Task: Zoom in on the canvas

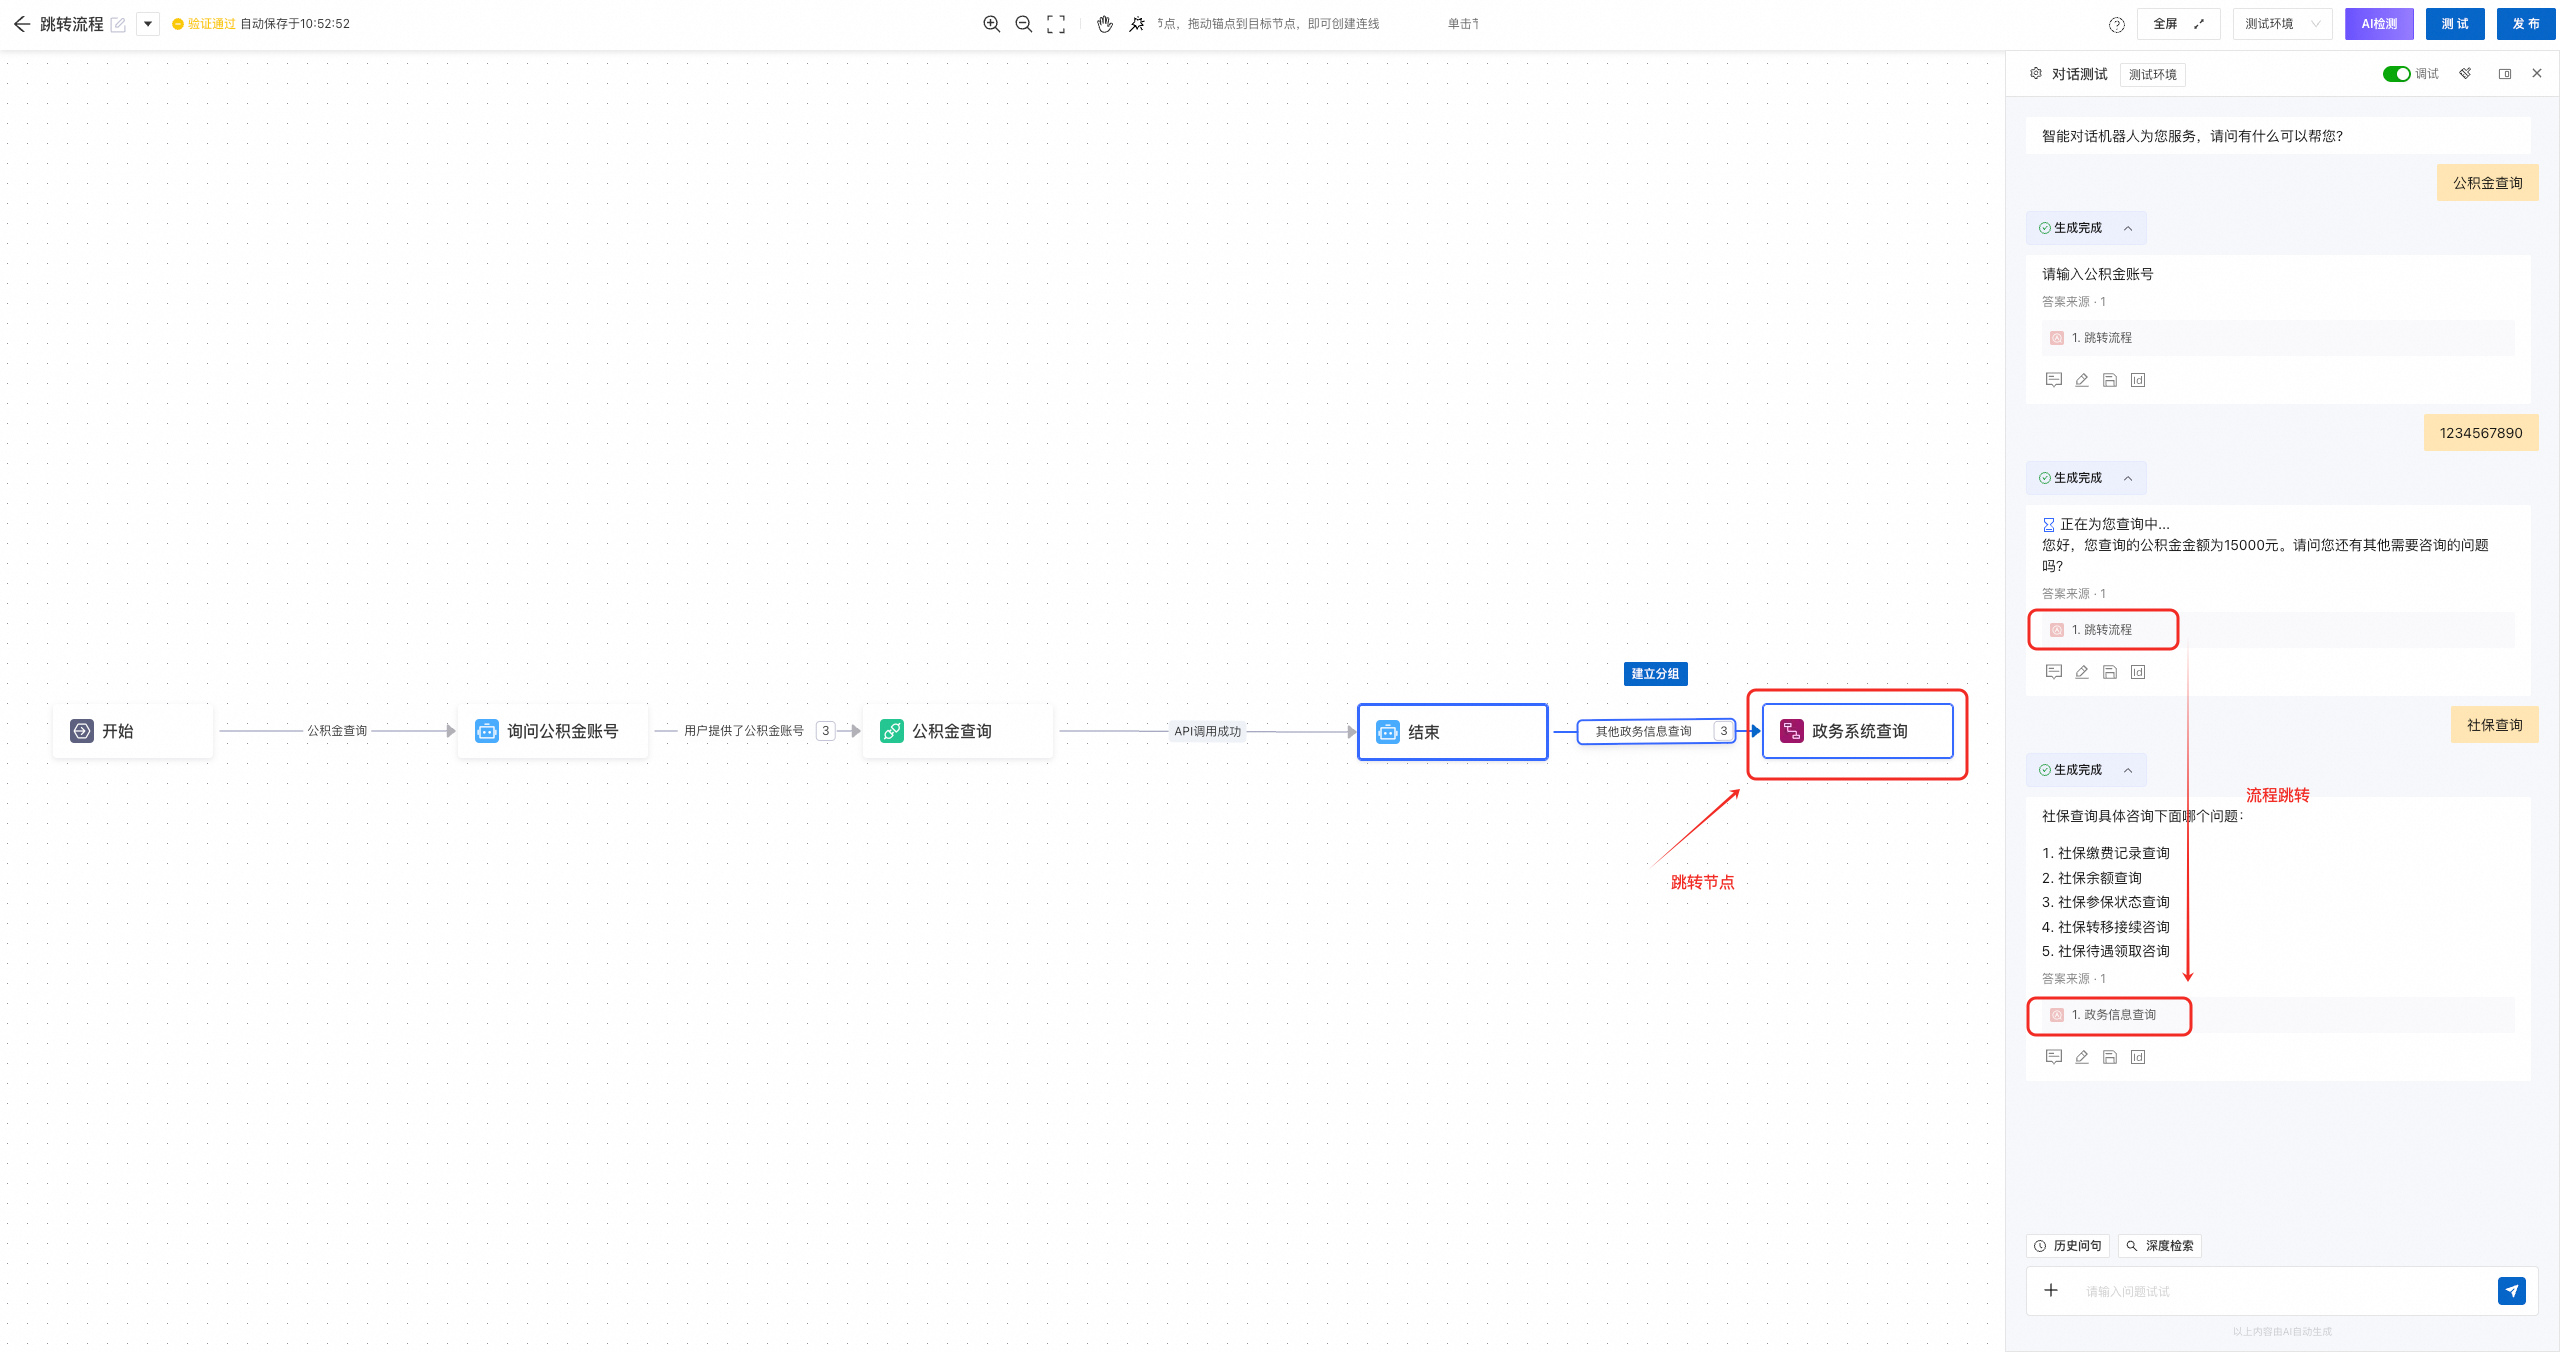Action: click(x=991, y=24)
